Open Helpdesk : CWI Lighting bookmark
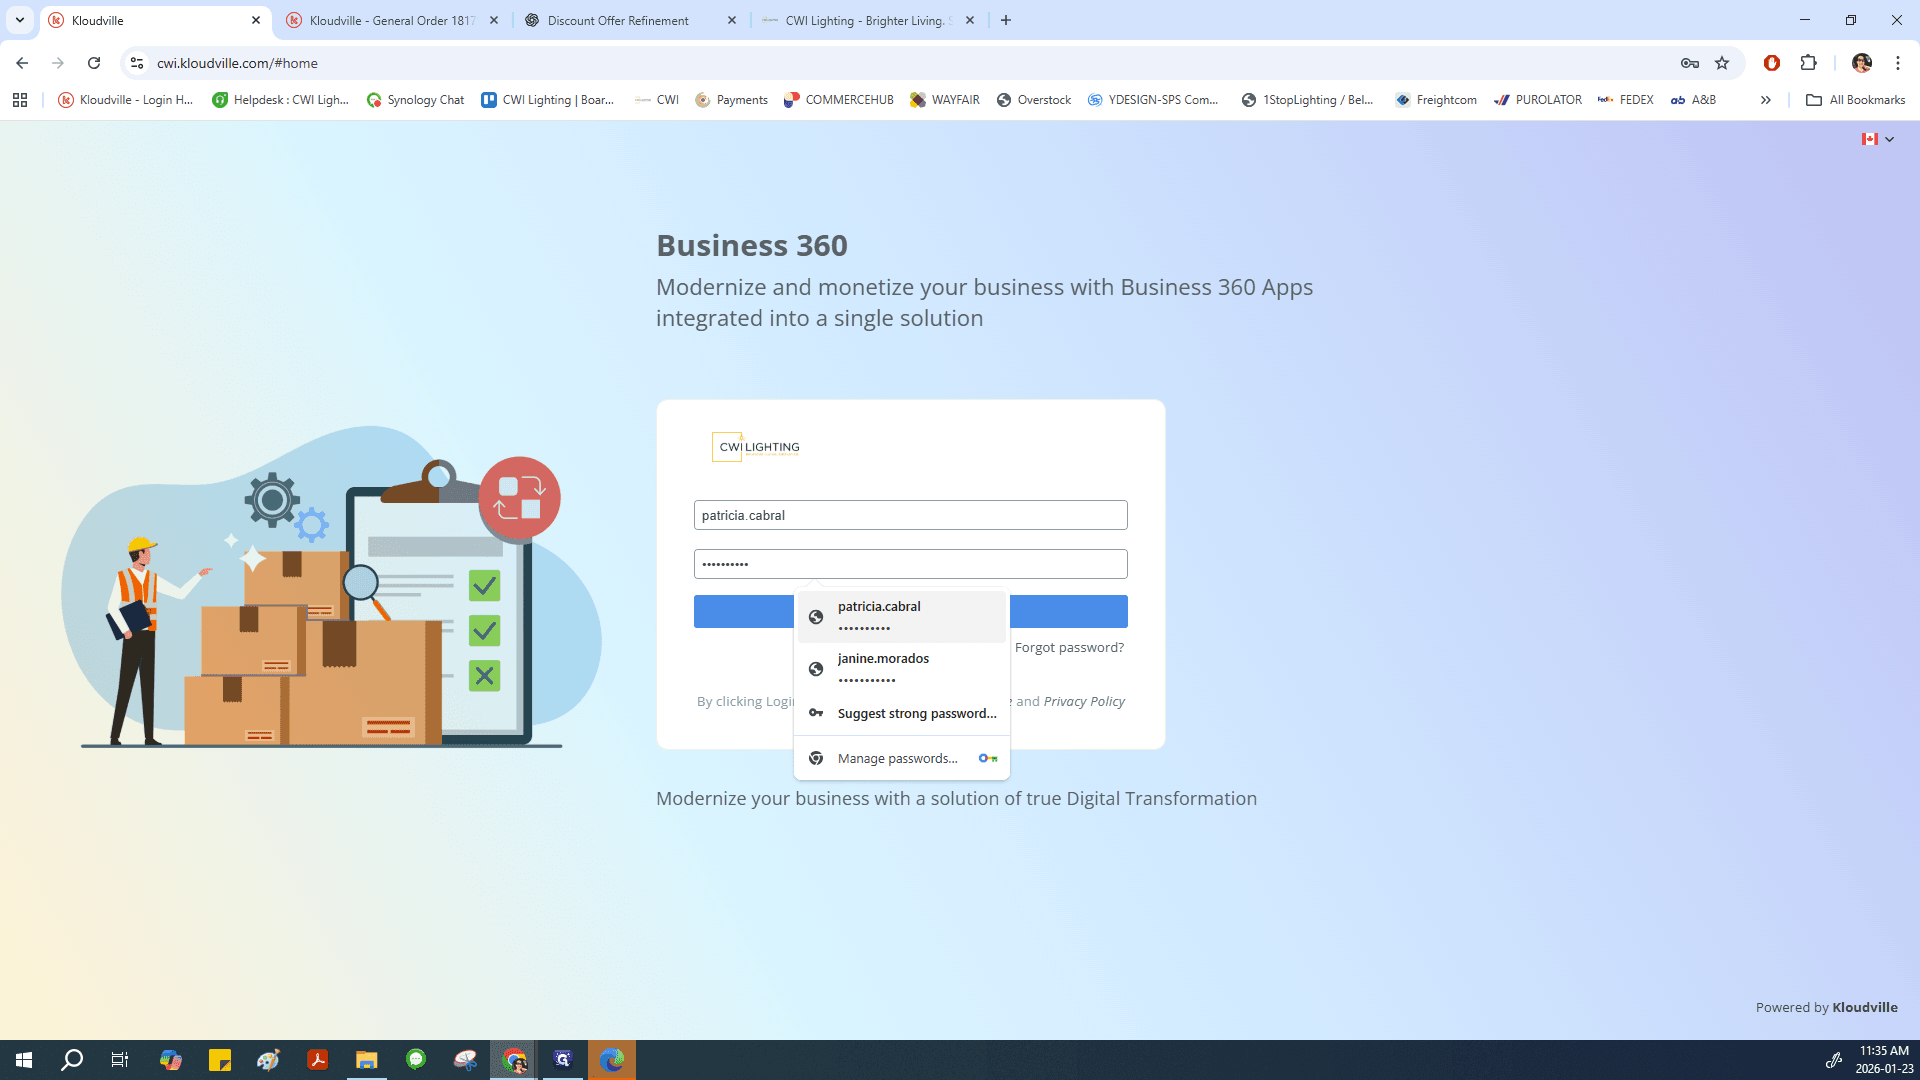Screen dimensions: 1920x1080 coord(280,100)
